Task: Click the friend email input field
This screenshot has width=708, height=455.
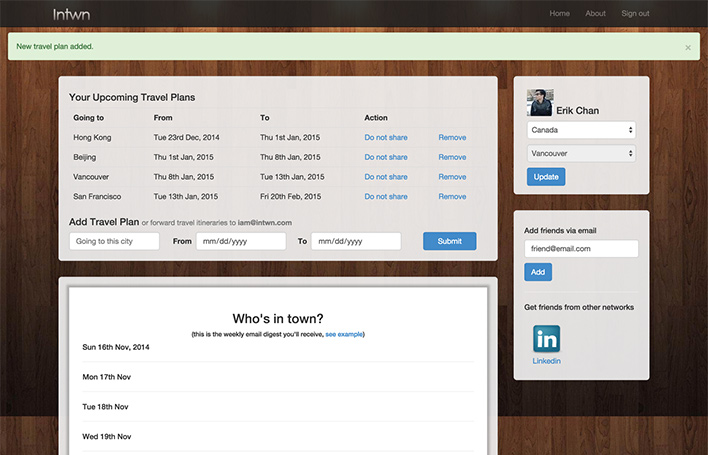Action: [x=581, y=248]
